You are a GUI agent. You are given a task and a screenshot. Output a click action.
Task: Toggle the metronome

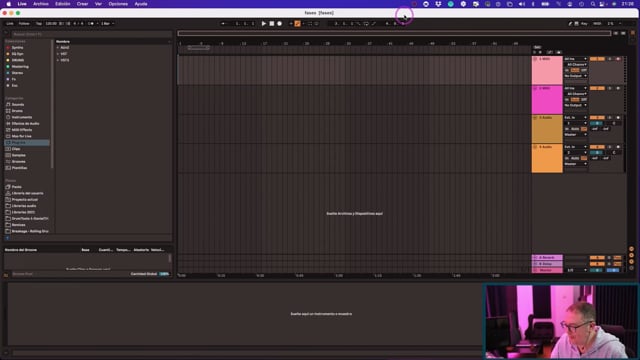(x=91, y=24)
